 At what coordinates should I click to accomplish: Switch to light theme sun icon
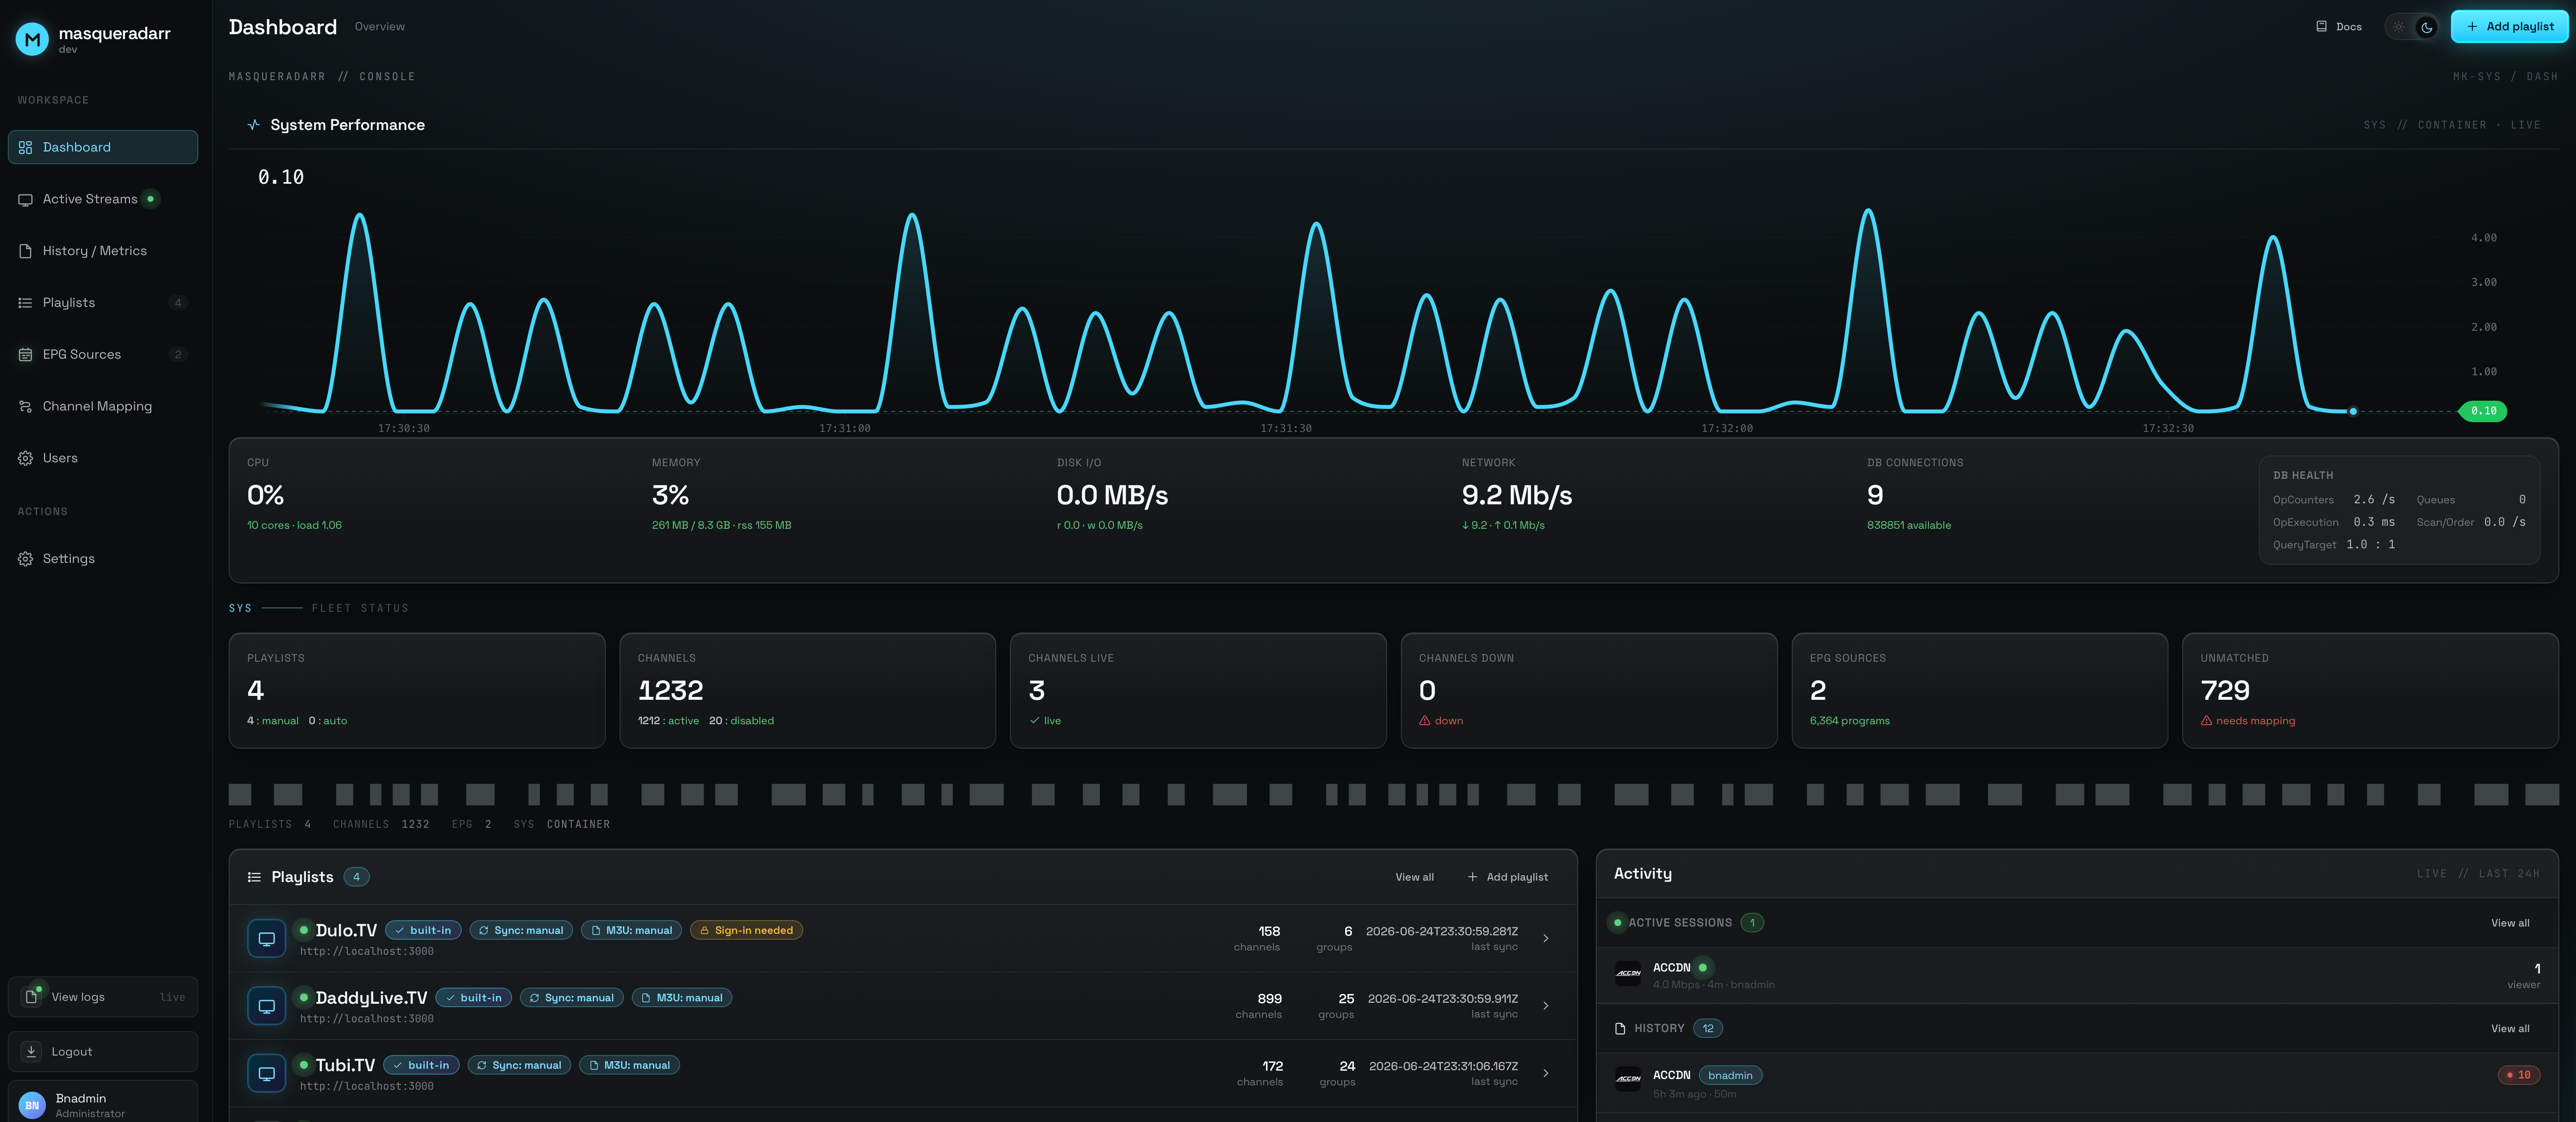pyautogui.click(x=2398, y=27)
